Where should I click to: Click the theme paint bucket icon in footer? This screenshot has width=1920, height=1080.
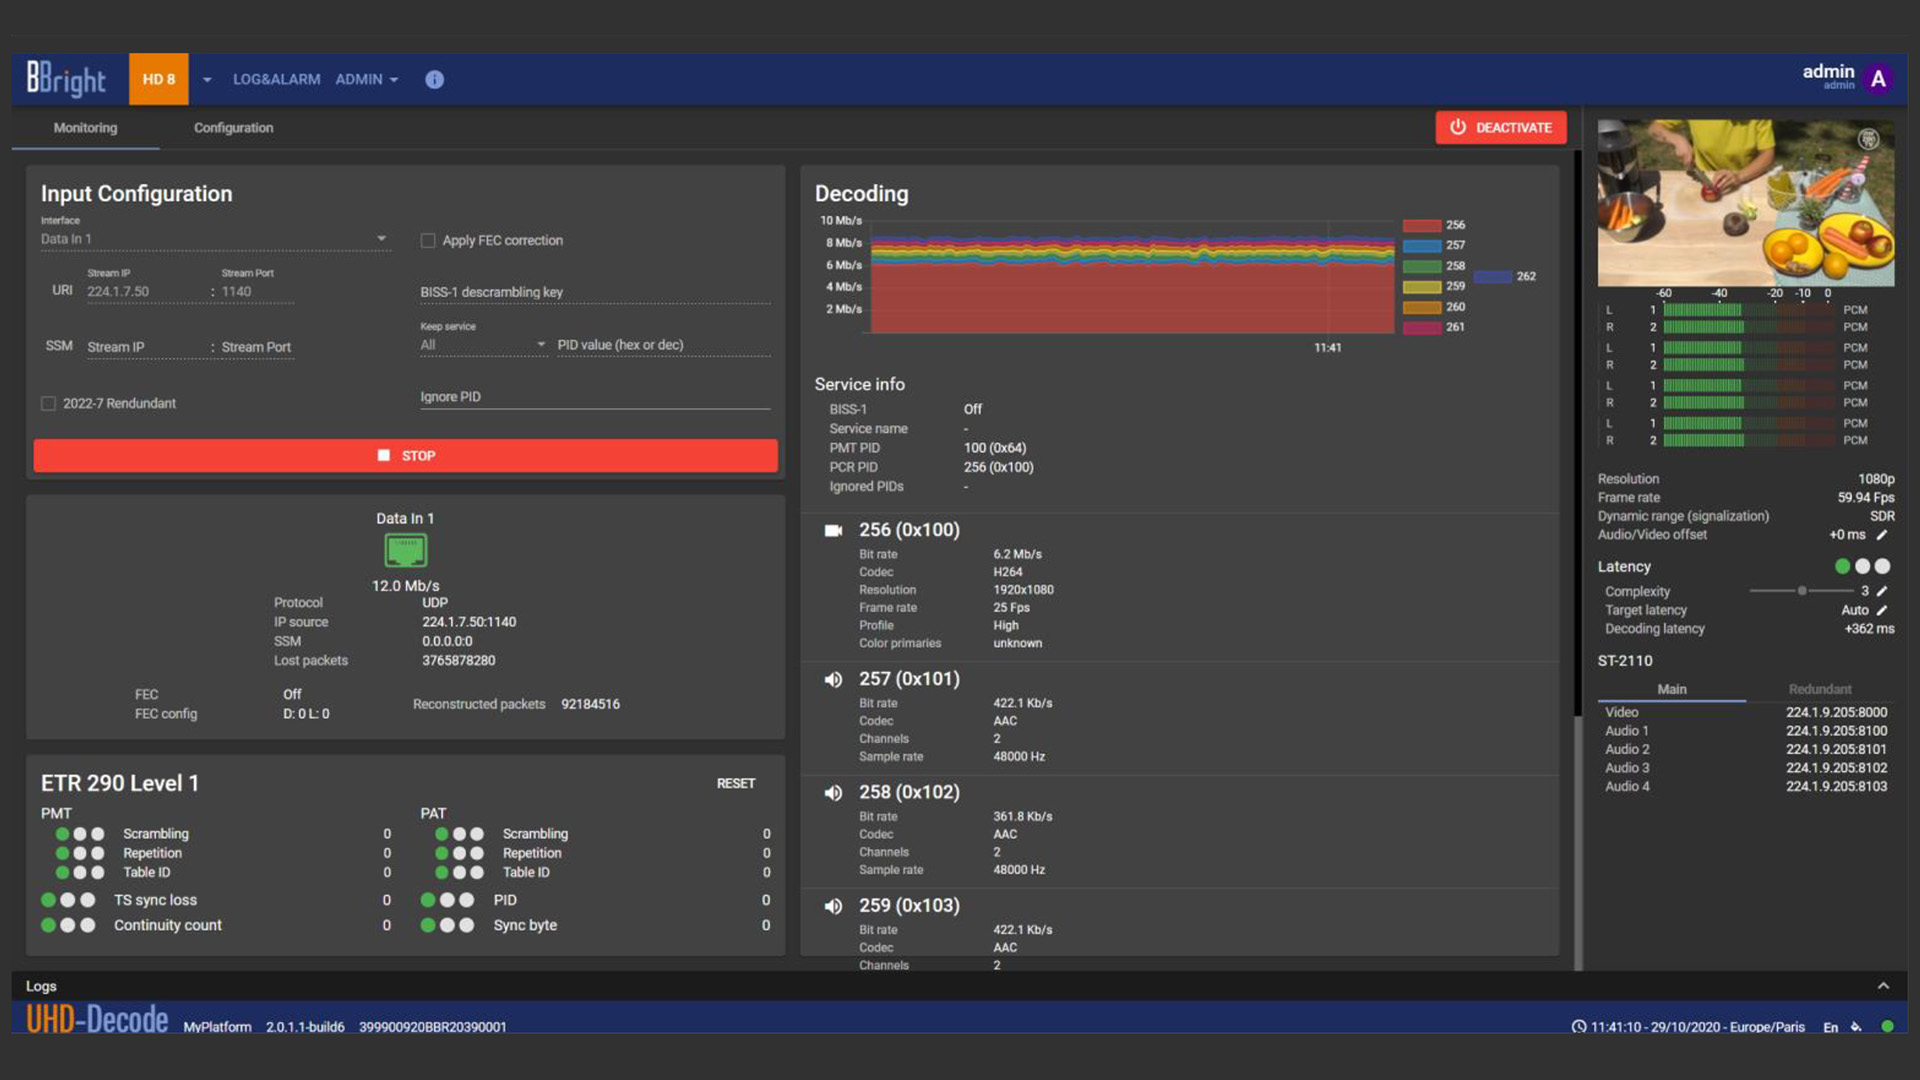(1857, 1027)
